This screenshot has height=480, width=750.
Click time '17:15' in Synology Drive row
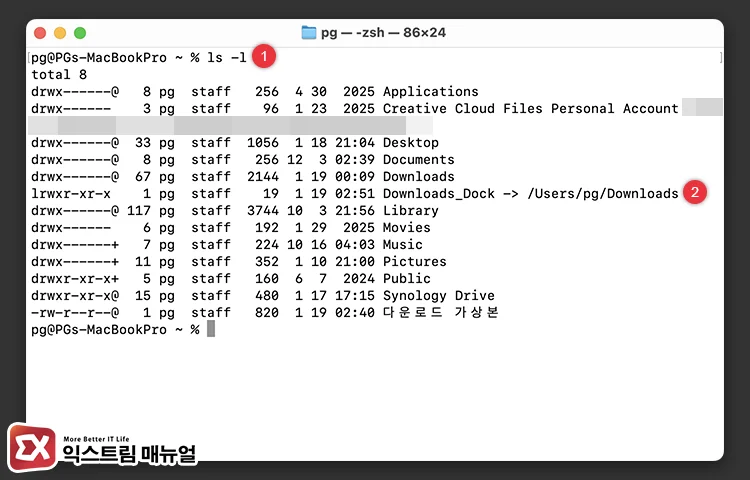[354, 295]
